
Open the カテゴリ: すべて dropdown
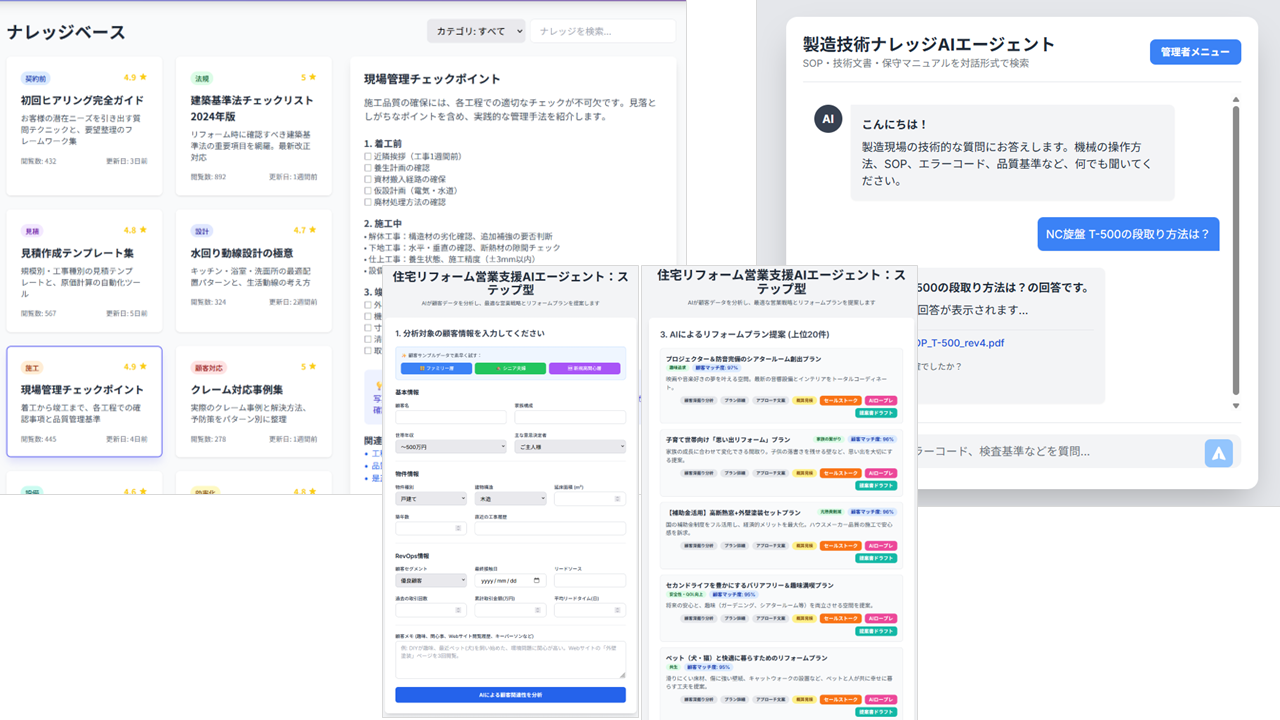(477, 31)
